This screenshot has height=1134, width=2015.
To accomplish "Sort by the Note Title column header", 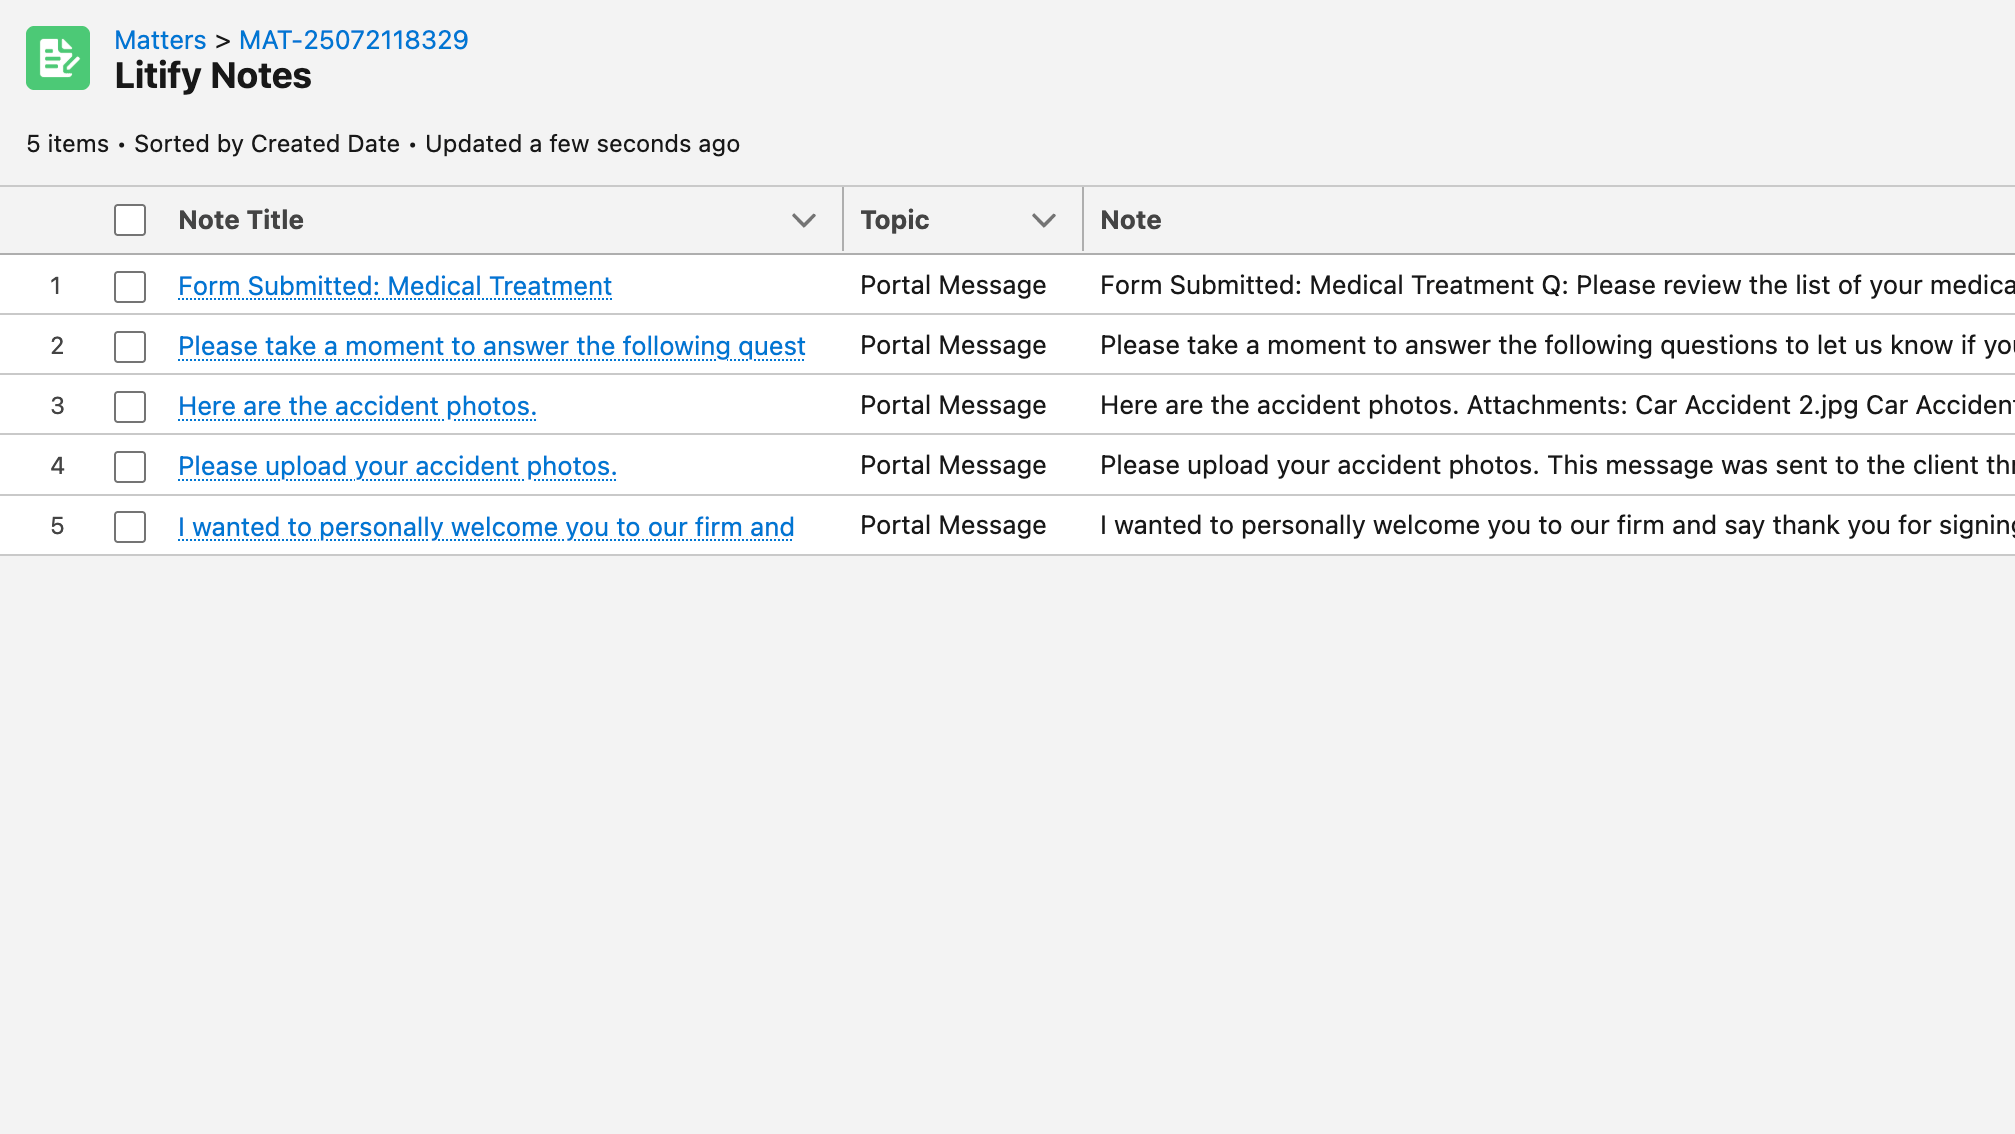I will coord(240,219).
